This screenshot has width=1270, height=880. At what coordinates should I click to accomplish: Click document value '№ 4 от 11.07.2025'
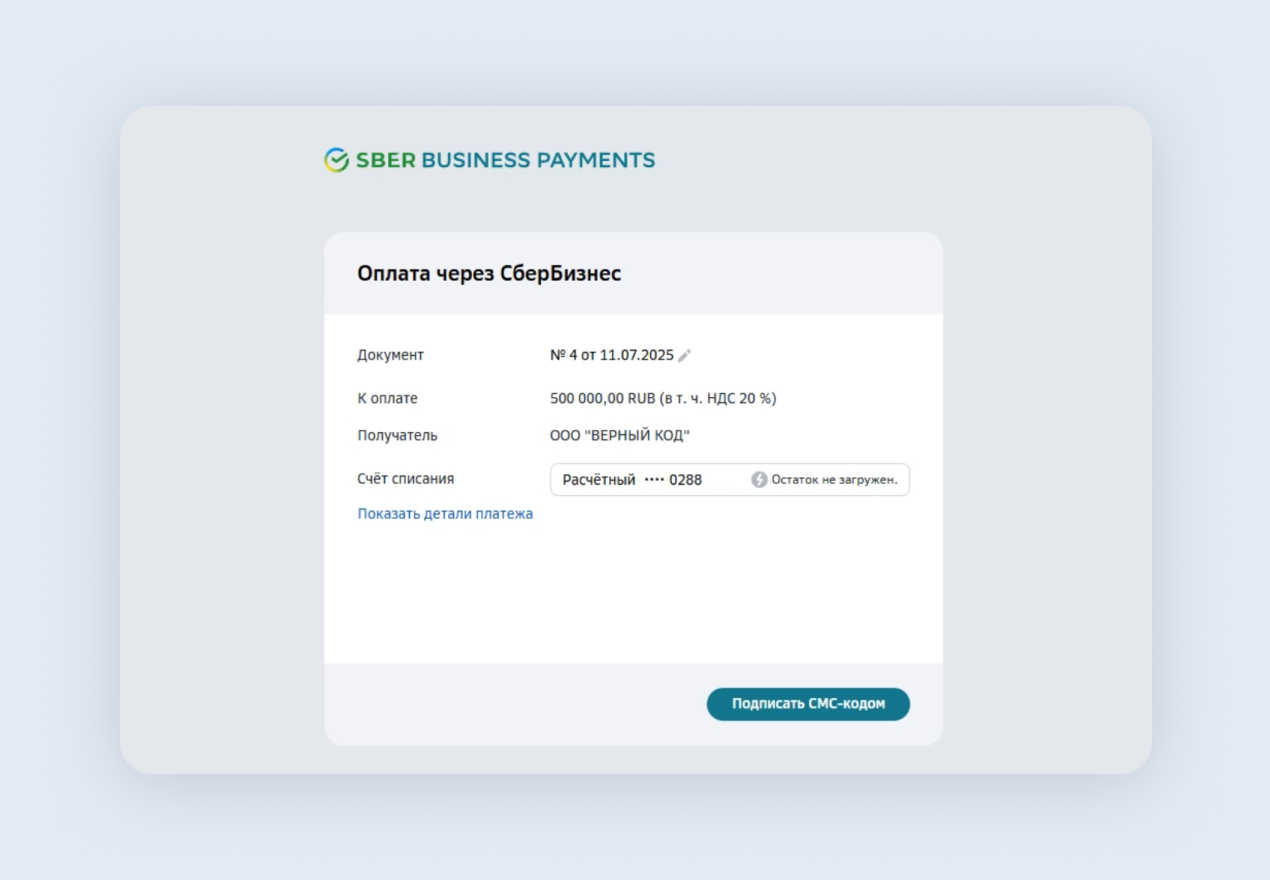[612, 355]
